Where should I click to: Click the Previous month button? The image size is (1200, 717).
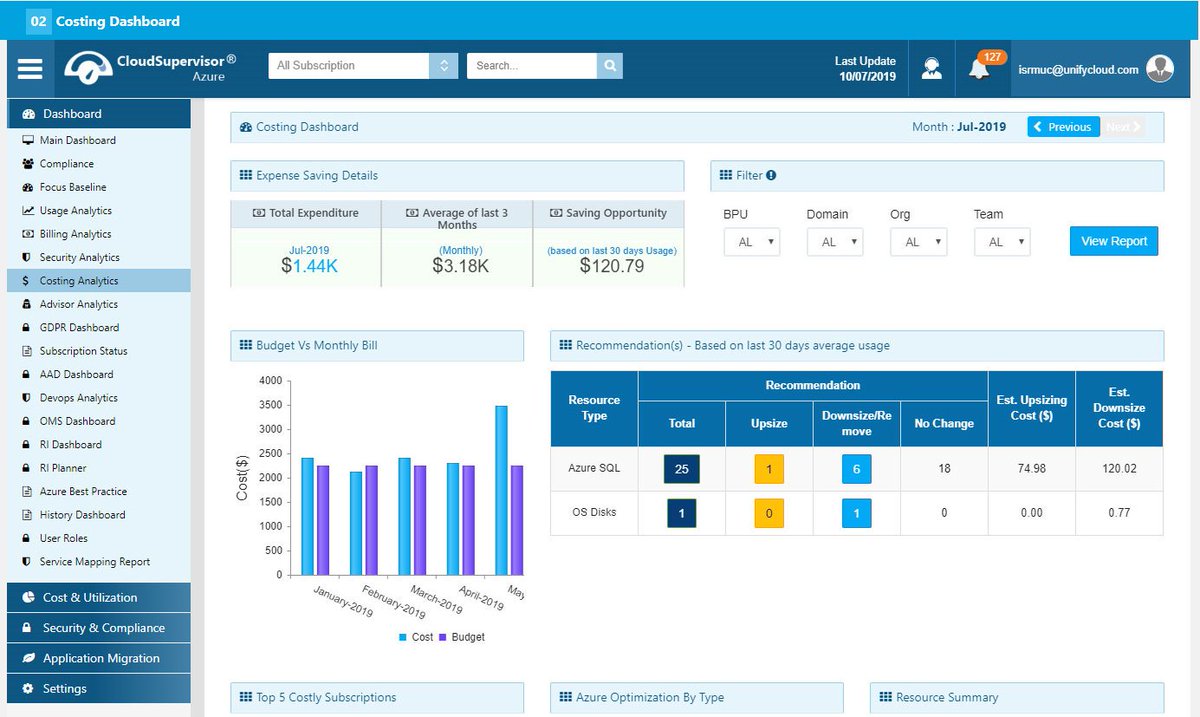[x=1063, y=127]
